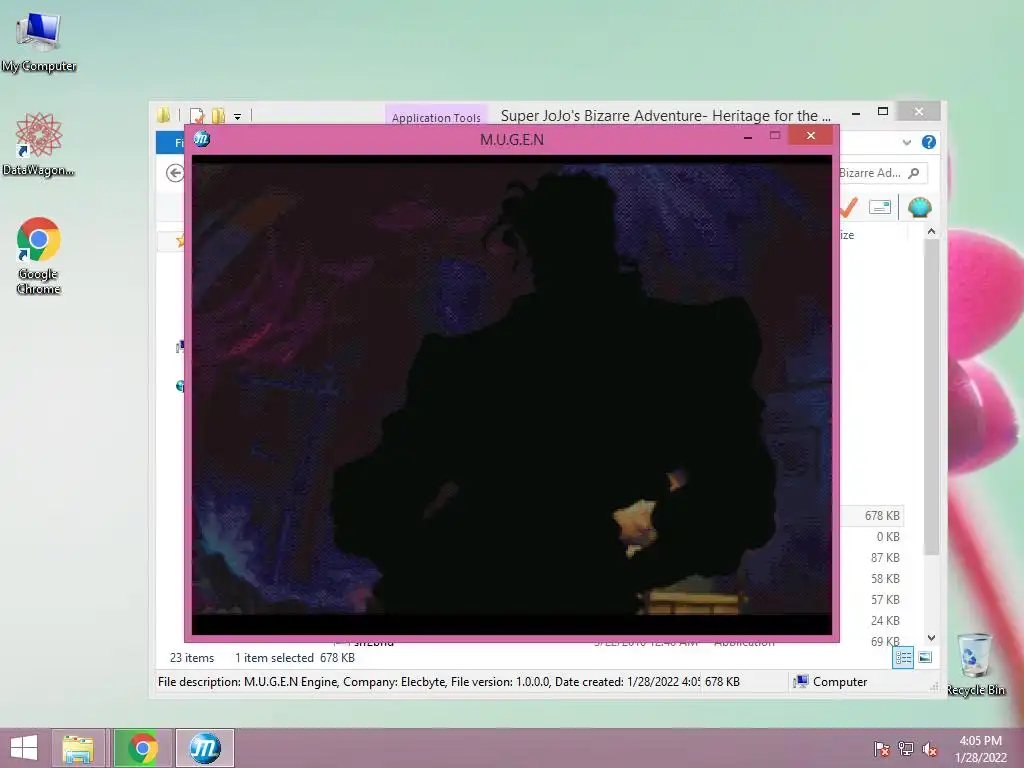The image size is (1024, 768).
Task: Open the Application Tools ribbon tab
Action: [x=436, y=117]
